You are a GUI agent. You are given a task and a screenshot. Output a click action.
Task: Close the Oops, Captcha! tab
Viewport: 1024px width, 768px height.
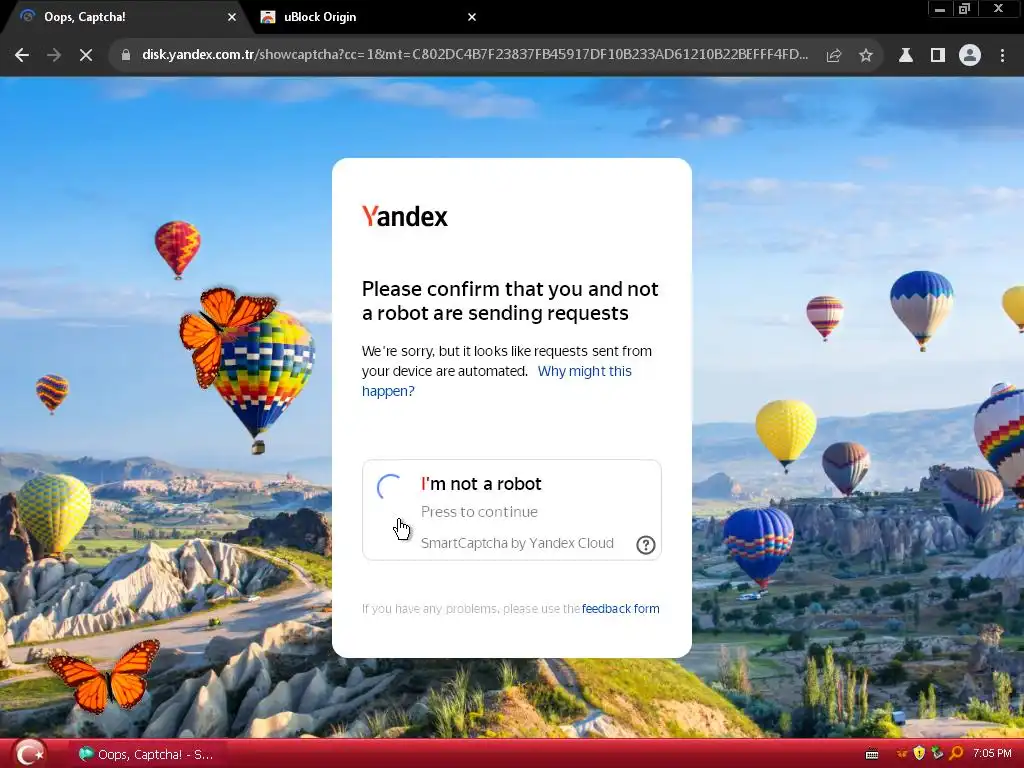pos(232,17)
